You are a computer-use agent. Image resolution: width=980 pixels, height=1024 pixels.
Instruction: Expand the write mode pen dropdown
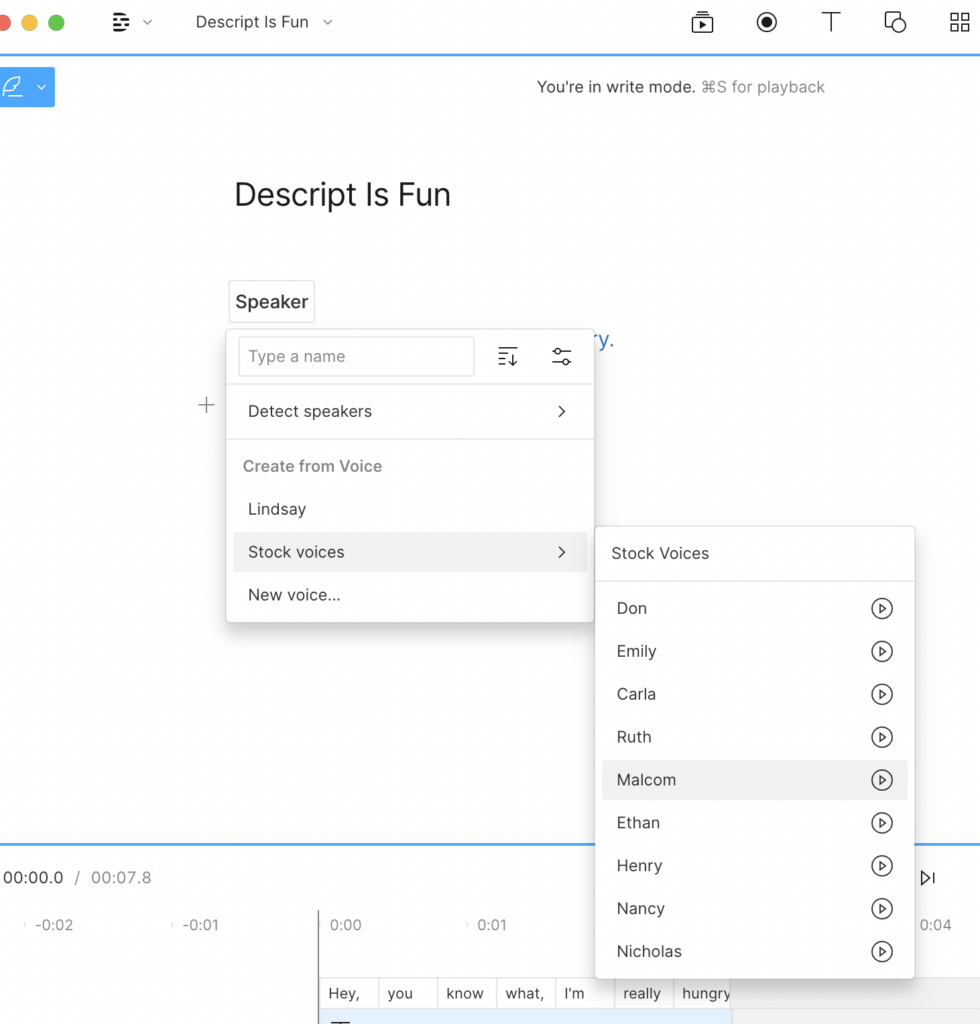(41, 87)
